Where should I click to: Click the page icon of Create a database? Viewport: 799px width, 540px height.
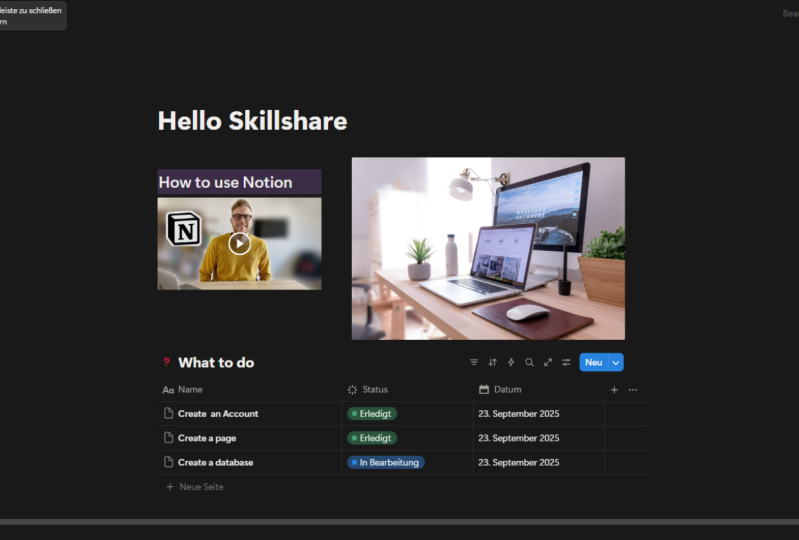[169, 462]
